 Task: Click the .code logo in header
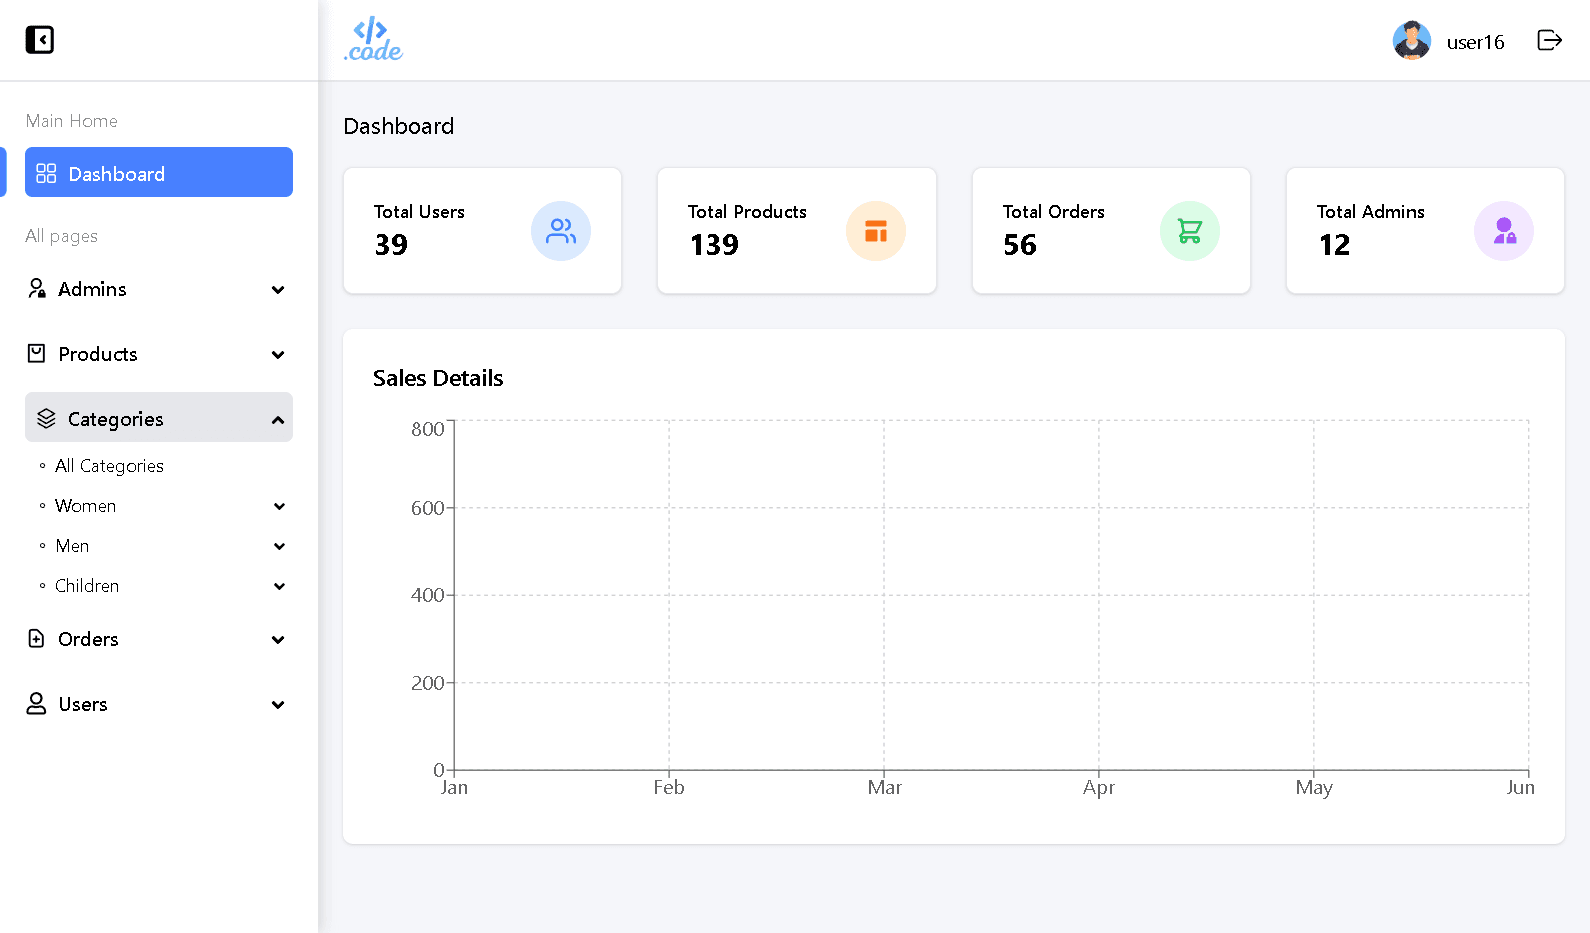point(373,40)
